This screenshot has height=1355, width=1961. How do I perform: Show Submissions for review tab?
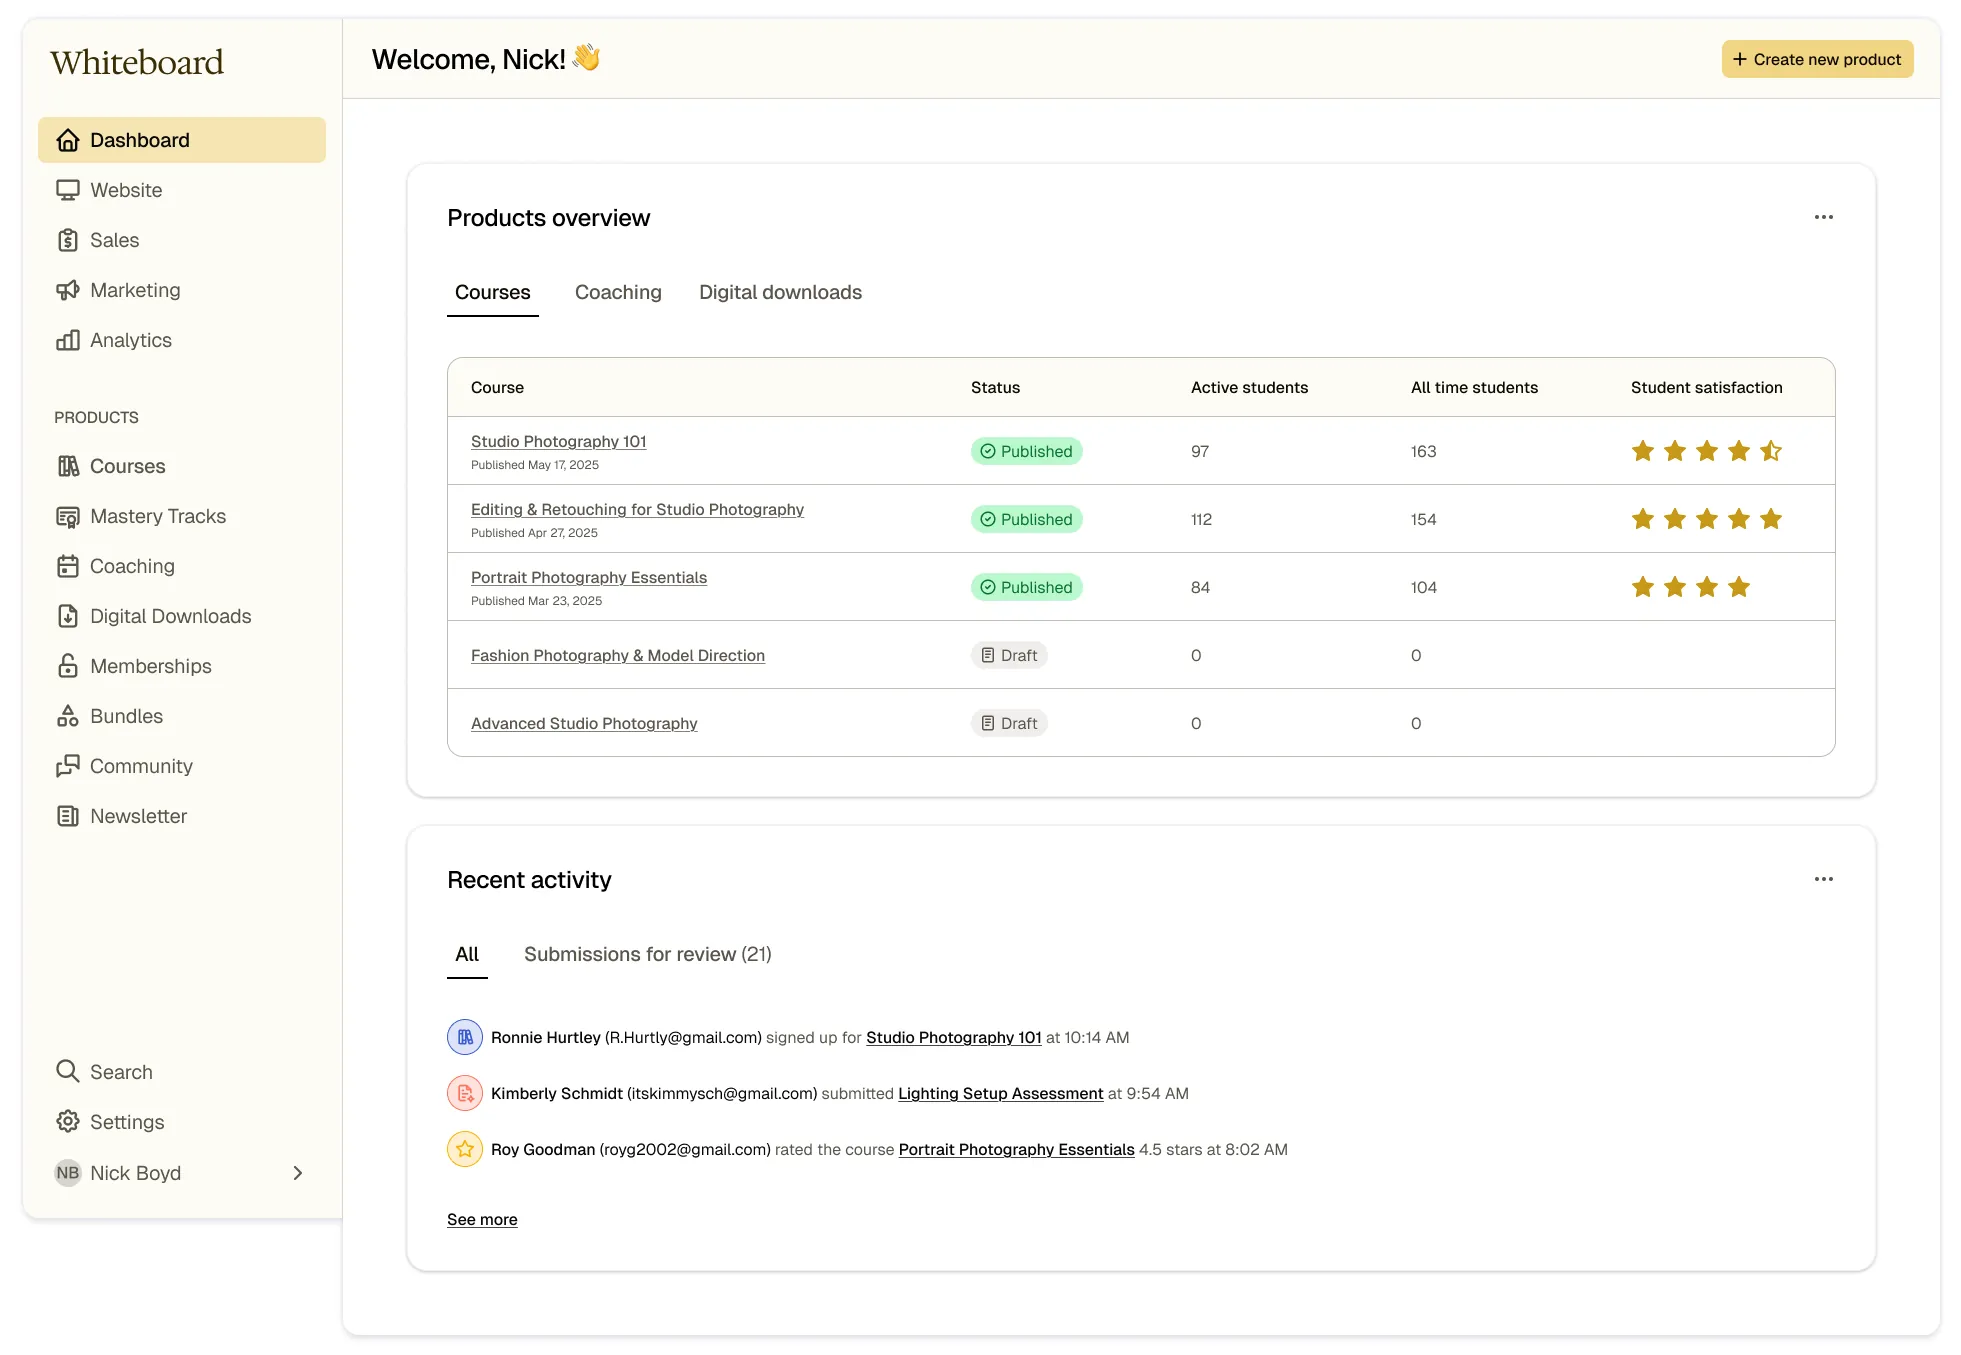pyautogui.click(x=647, y=954)
